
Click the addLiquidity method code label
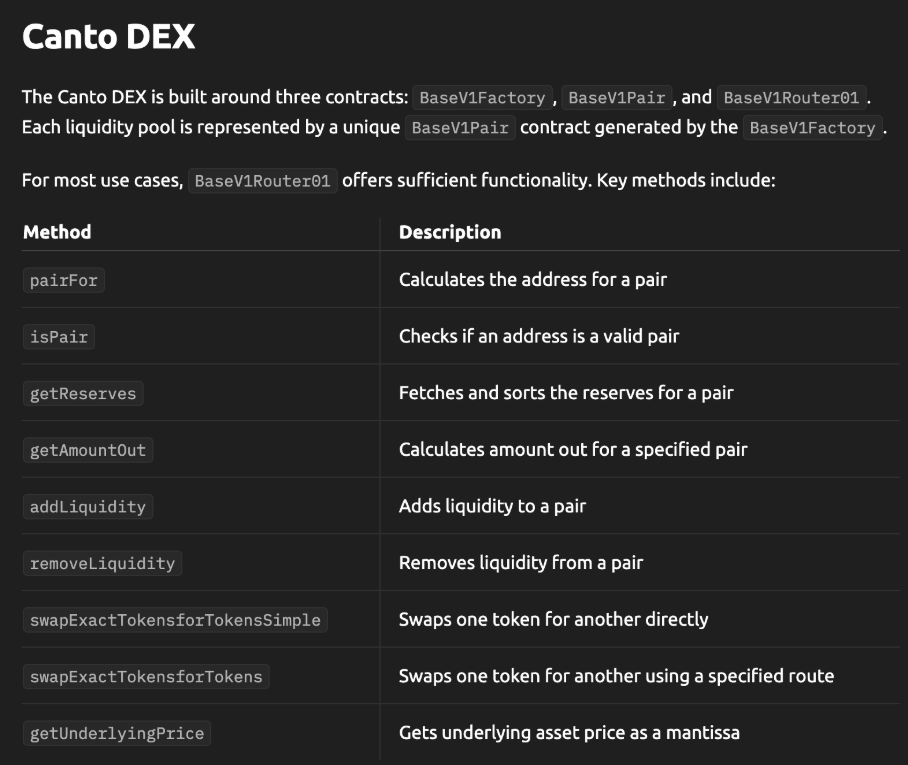(x=88, y=507)
